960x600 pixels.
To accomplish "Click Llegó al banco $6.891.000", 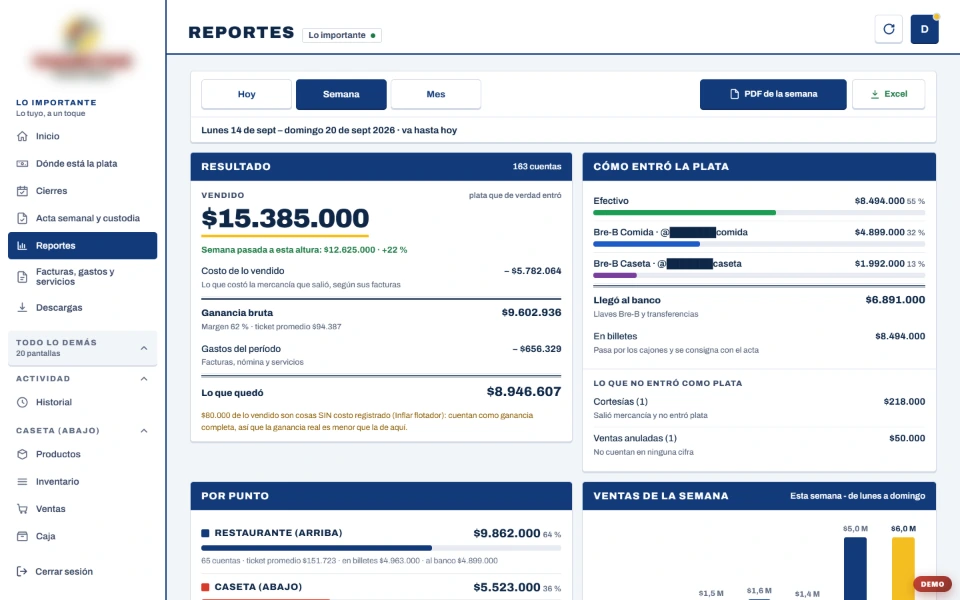I will [x=895, y=299].
